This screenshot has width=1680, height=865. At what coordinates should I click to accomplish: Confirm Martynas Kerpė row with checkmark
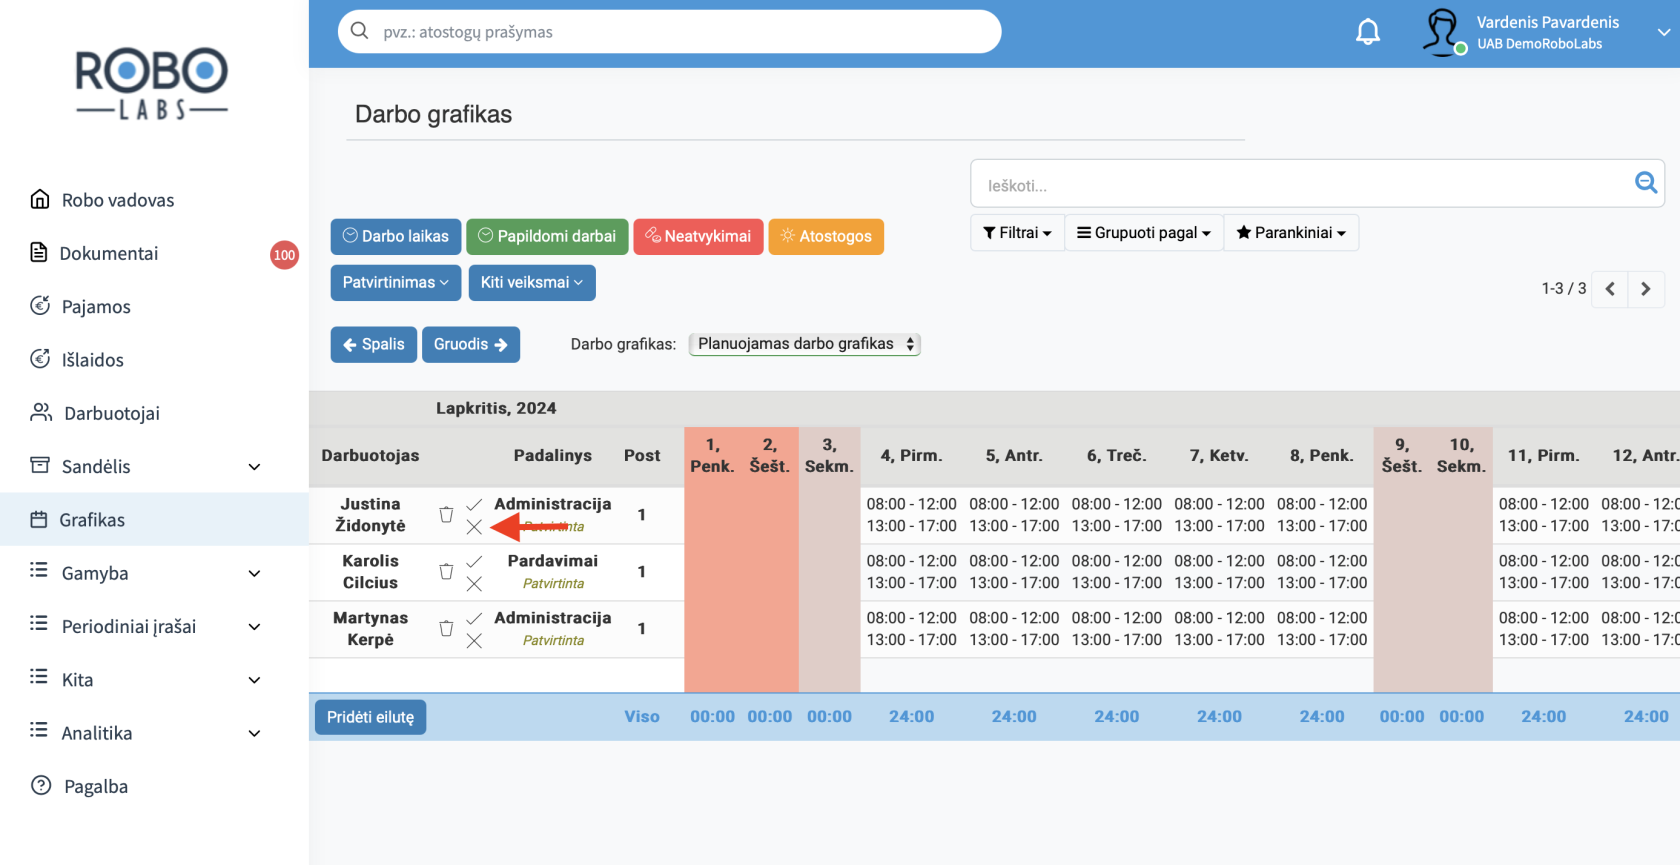coord(474,618)
